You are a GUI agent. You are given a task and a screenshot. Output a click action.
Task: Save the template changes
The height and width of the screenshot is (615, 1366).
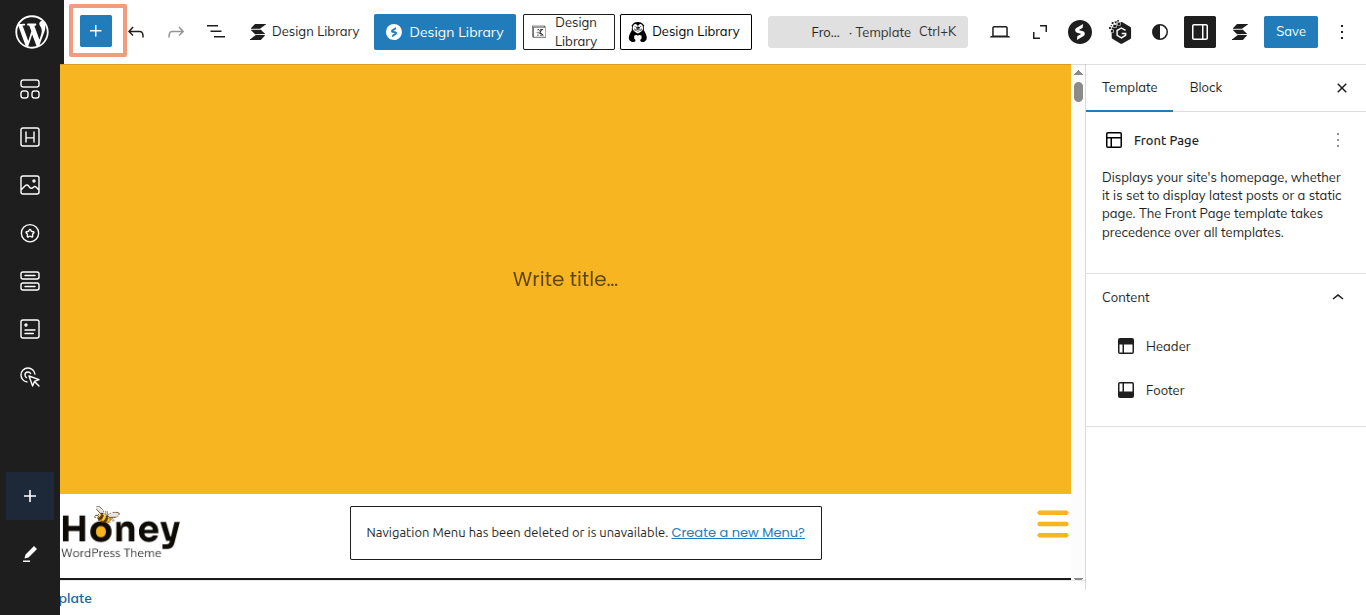tap(1290, 32)
